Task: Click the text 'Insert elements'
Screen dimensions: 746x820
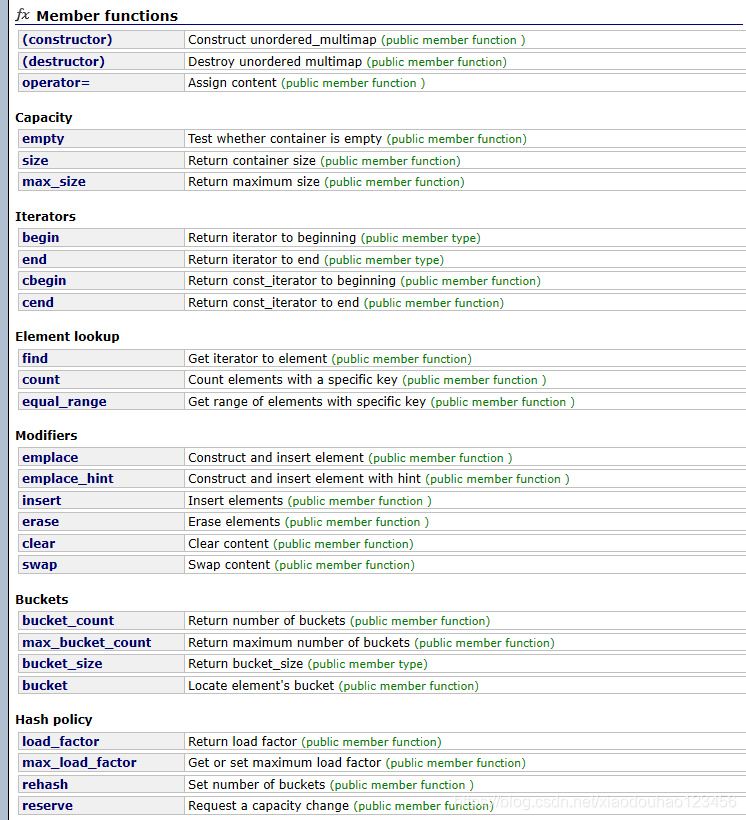Action: click(235, 500)
